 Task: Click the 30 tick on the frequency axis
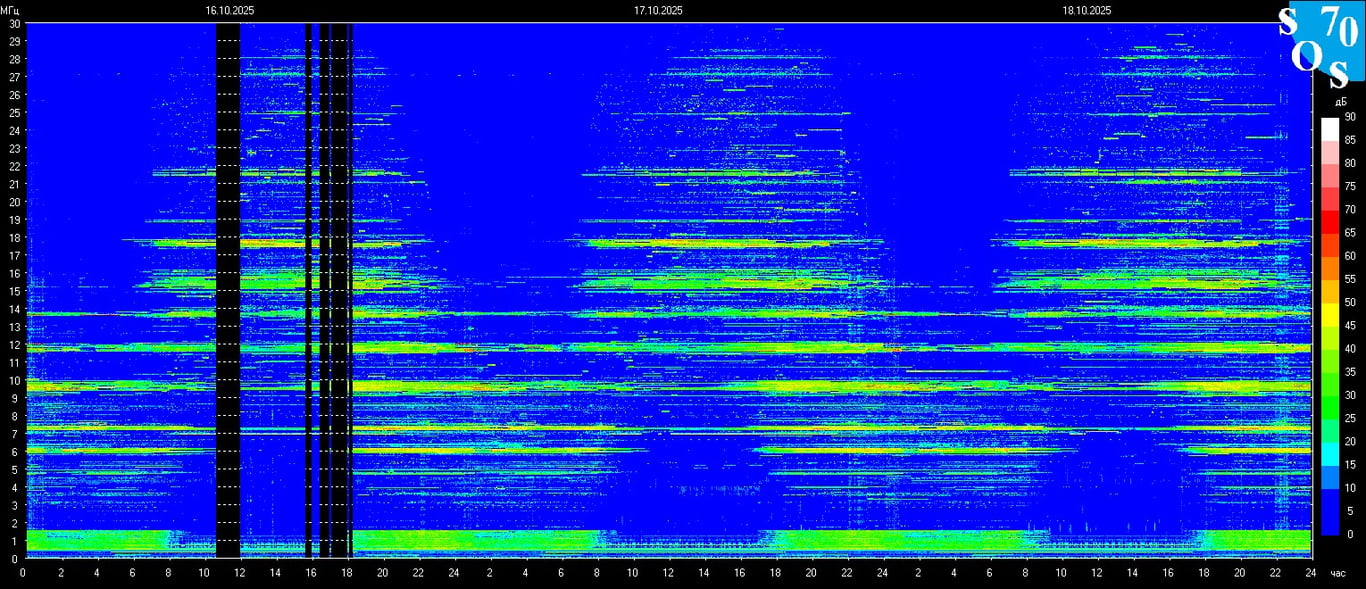pos(14,23)
